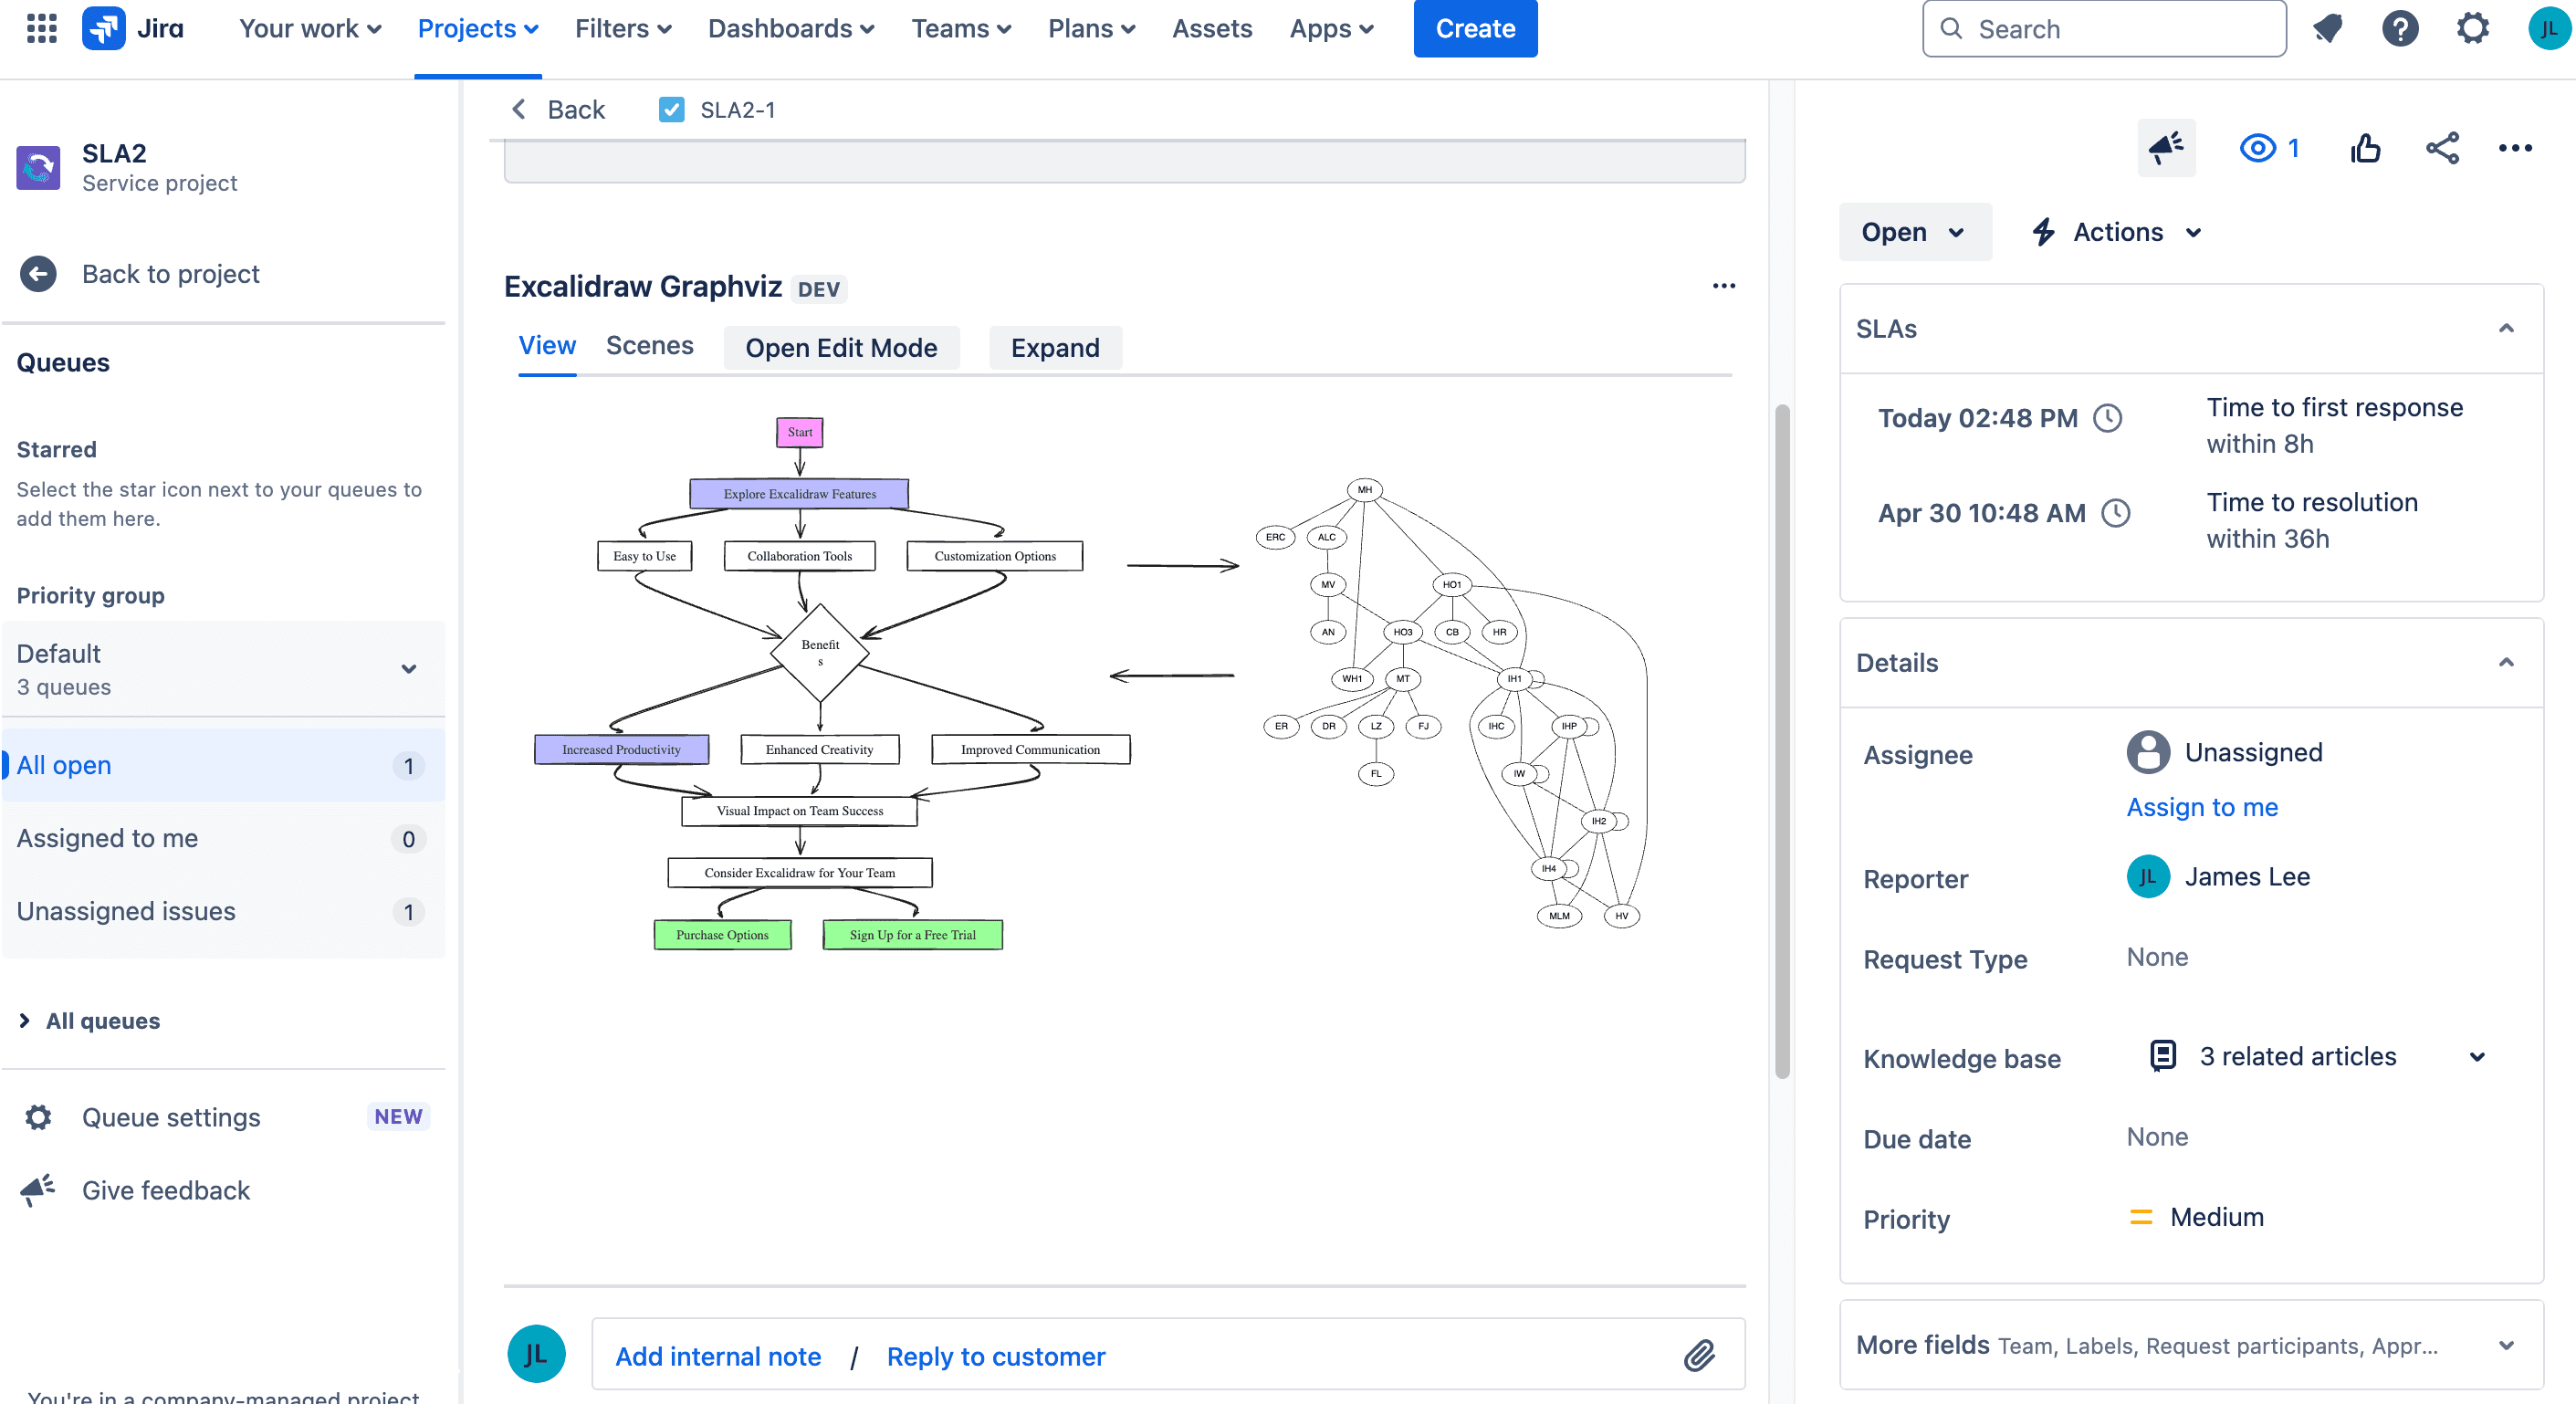
Task: Click the SLA2-1 issue type checkbox icon
Action: click(x=672, y=109)
